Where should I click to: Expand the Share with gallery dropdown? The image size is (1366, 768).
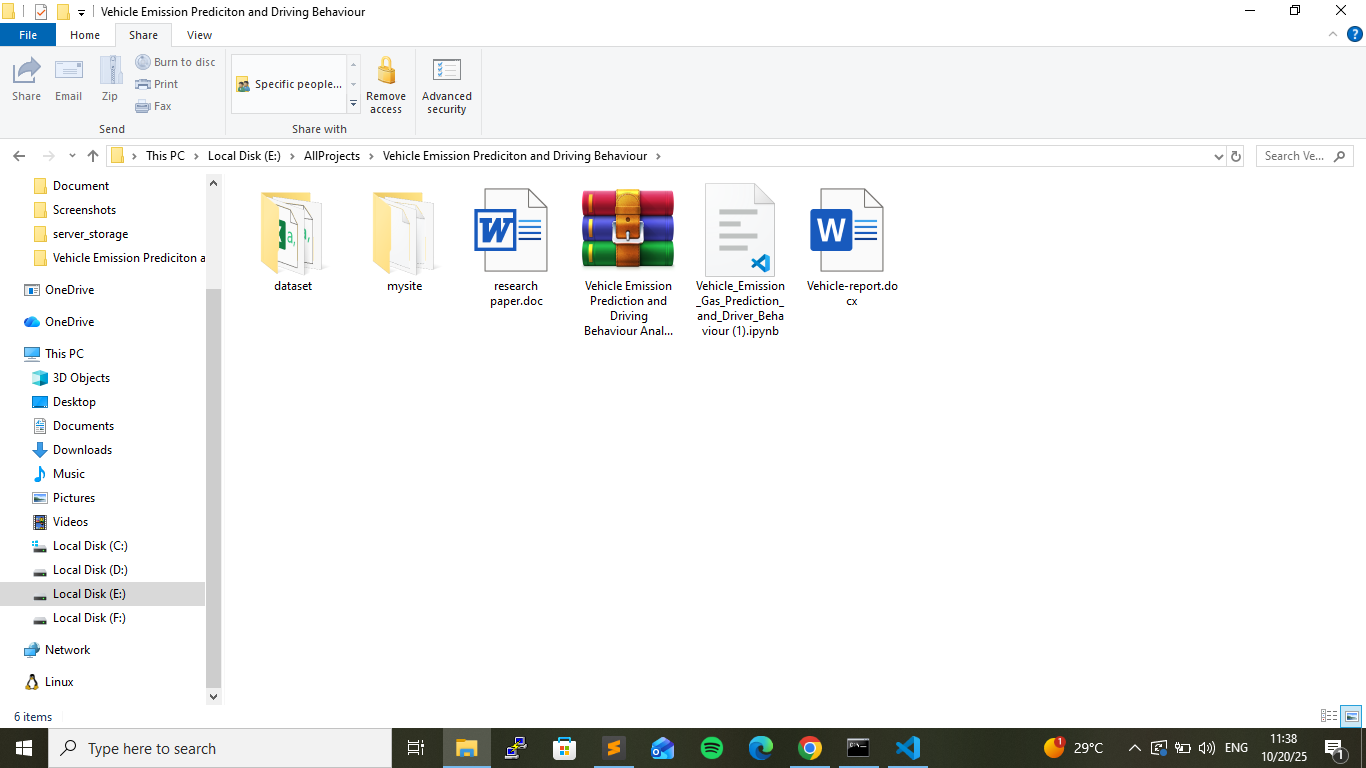353,105
